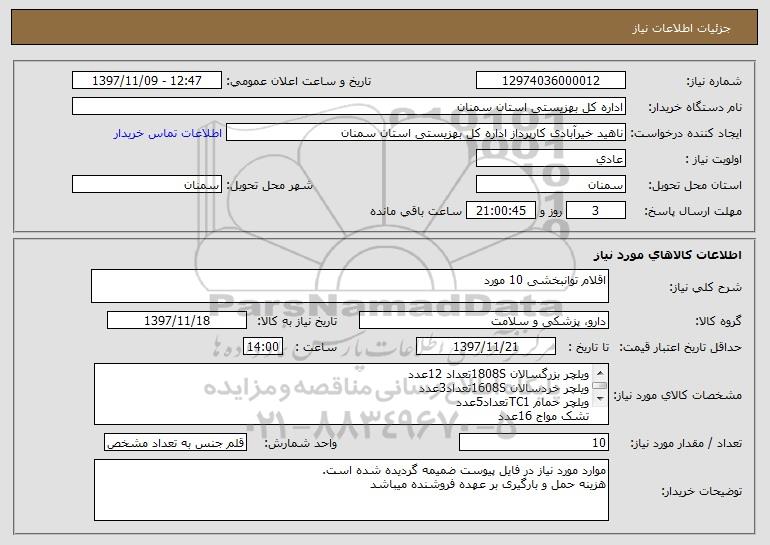The image size is (770, 545).
Task: Click the گروه کالا field
Action: (x=484, y=320)
